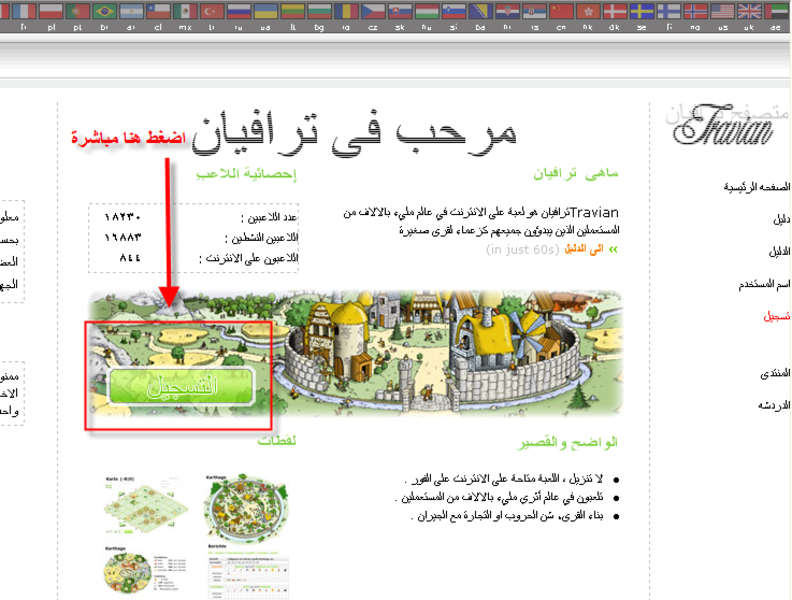Screen dimensions: 792x600
Task: Choose the United States flag icon
Action: pyautogui.click(x=723, y=11)
